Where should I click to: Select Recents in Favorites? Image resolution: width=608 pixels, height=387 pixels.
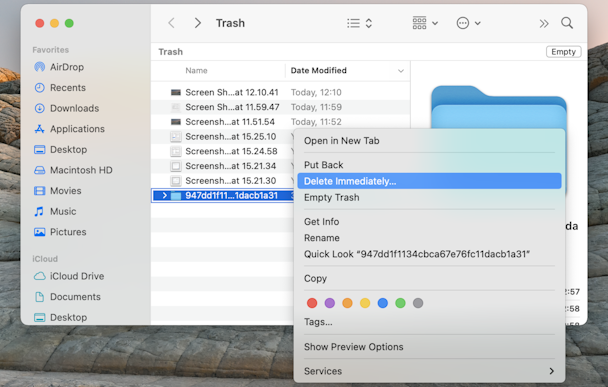60,88
